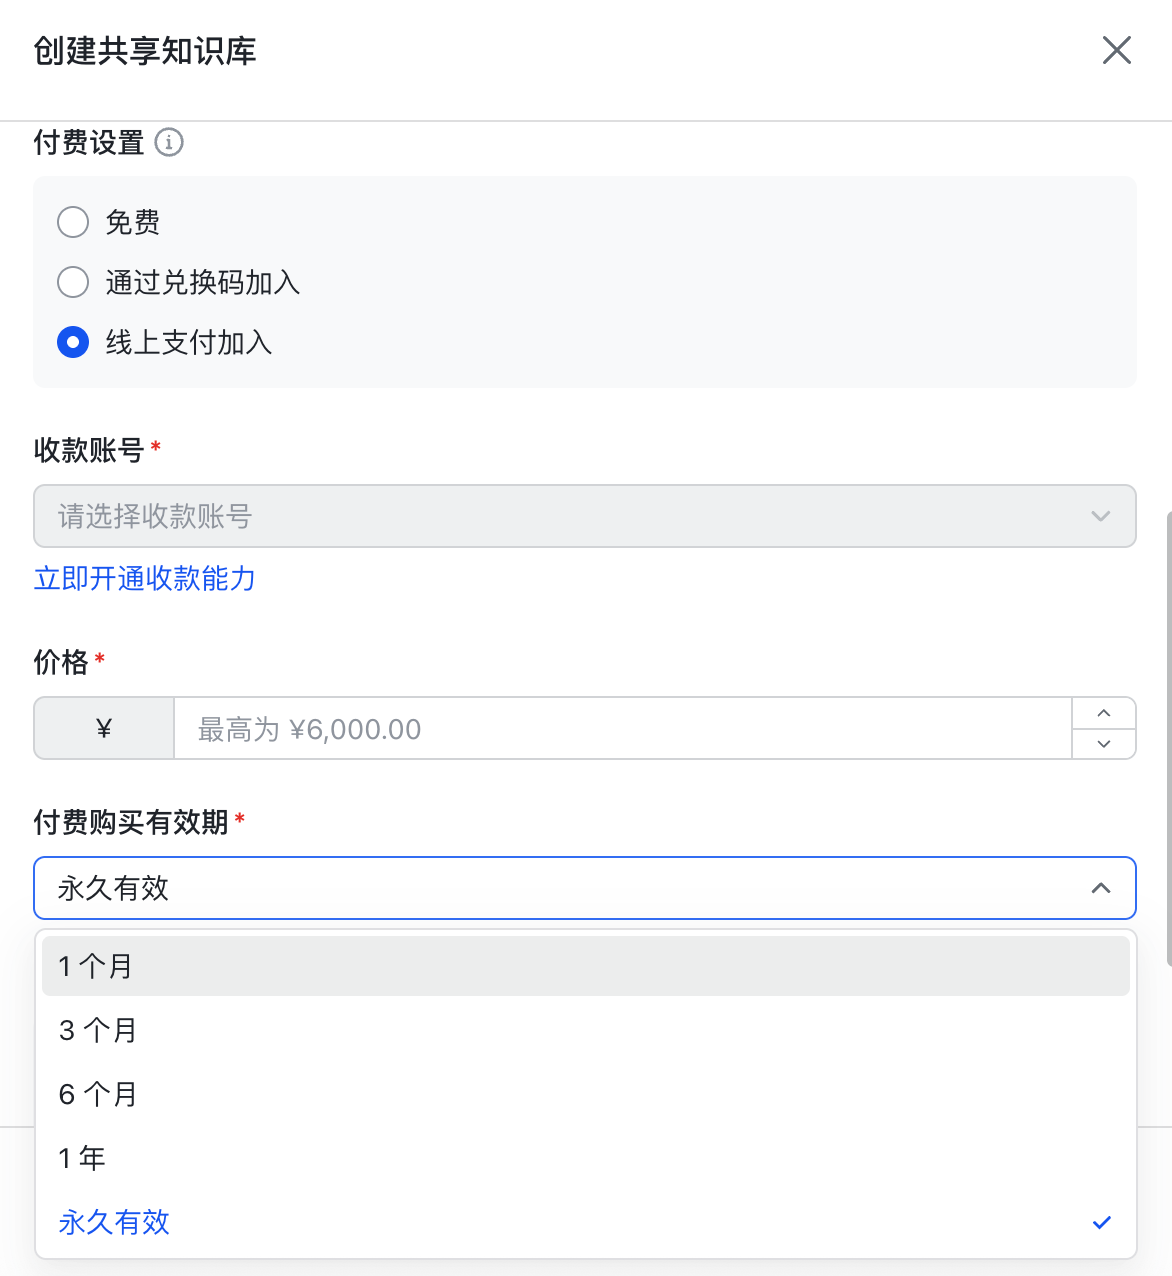Image resolution: width=1172 pixels, height=1276 pixels.
Task: Select the 免费 radio option
Action: [x=73, y=222]
